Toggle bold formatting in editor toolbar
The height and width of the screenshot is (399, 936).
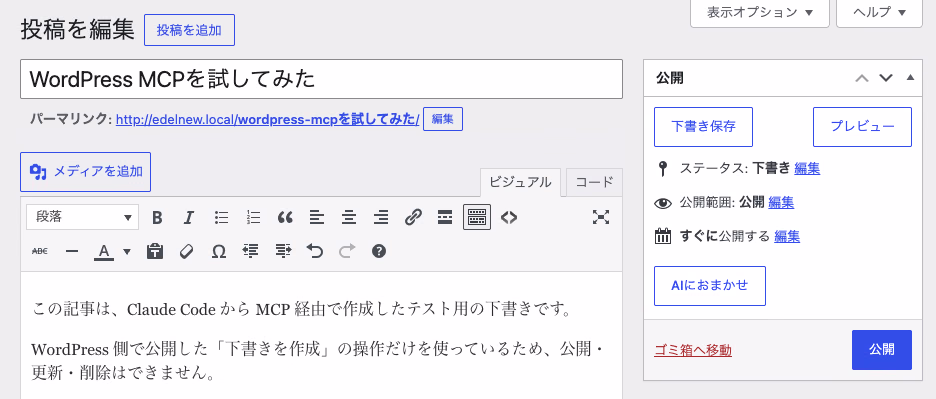pyautogui.click(x=157, y=217)
